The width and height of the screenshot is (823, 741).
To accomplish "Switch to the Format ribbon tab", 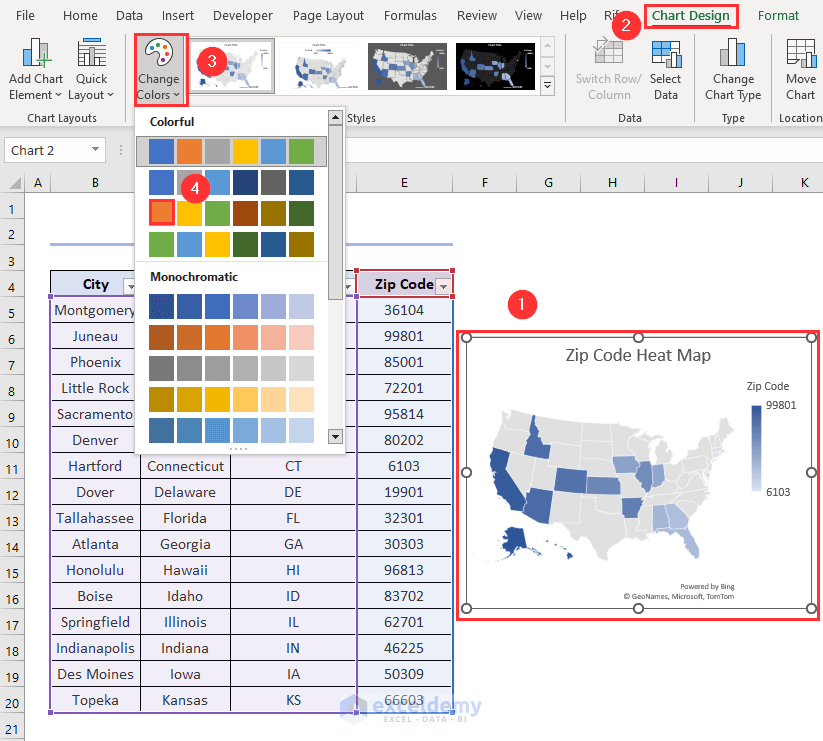I will (778, 15).
